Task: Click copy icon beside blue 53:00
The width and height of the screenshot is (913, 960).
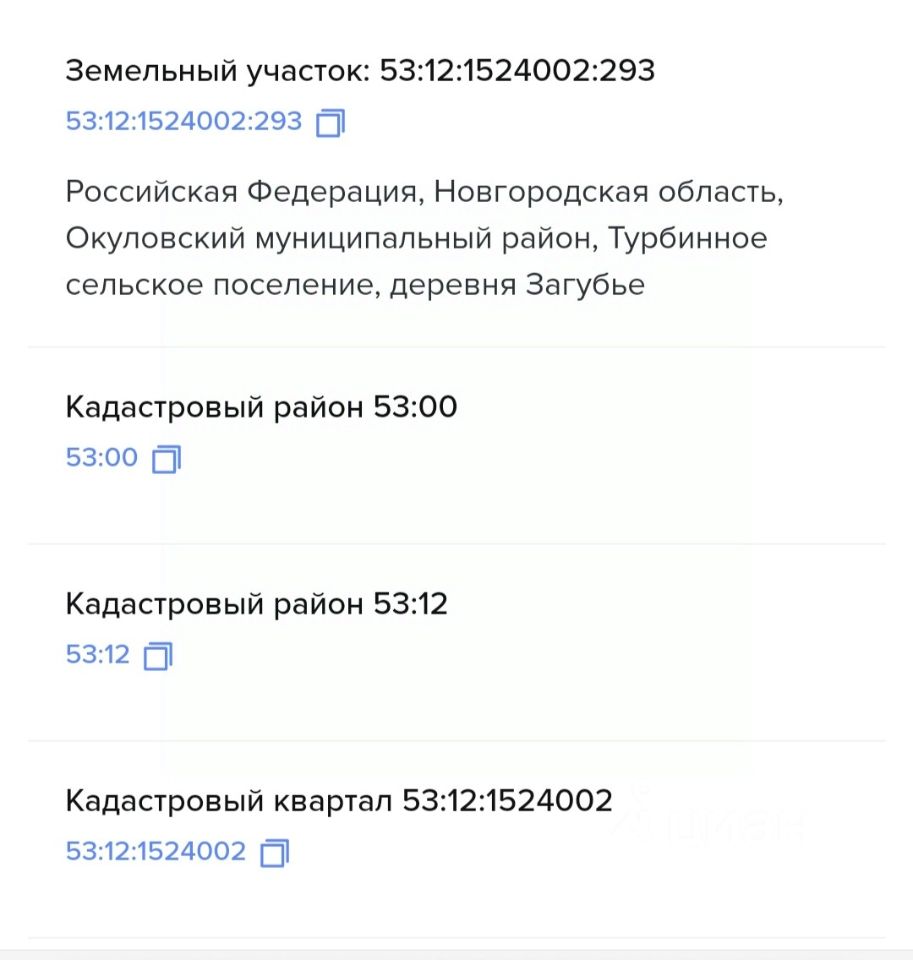Action: (x=166, y=460)
